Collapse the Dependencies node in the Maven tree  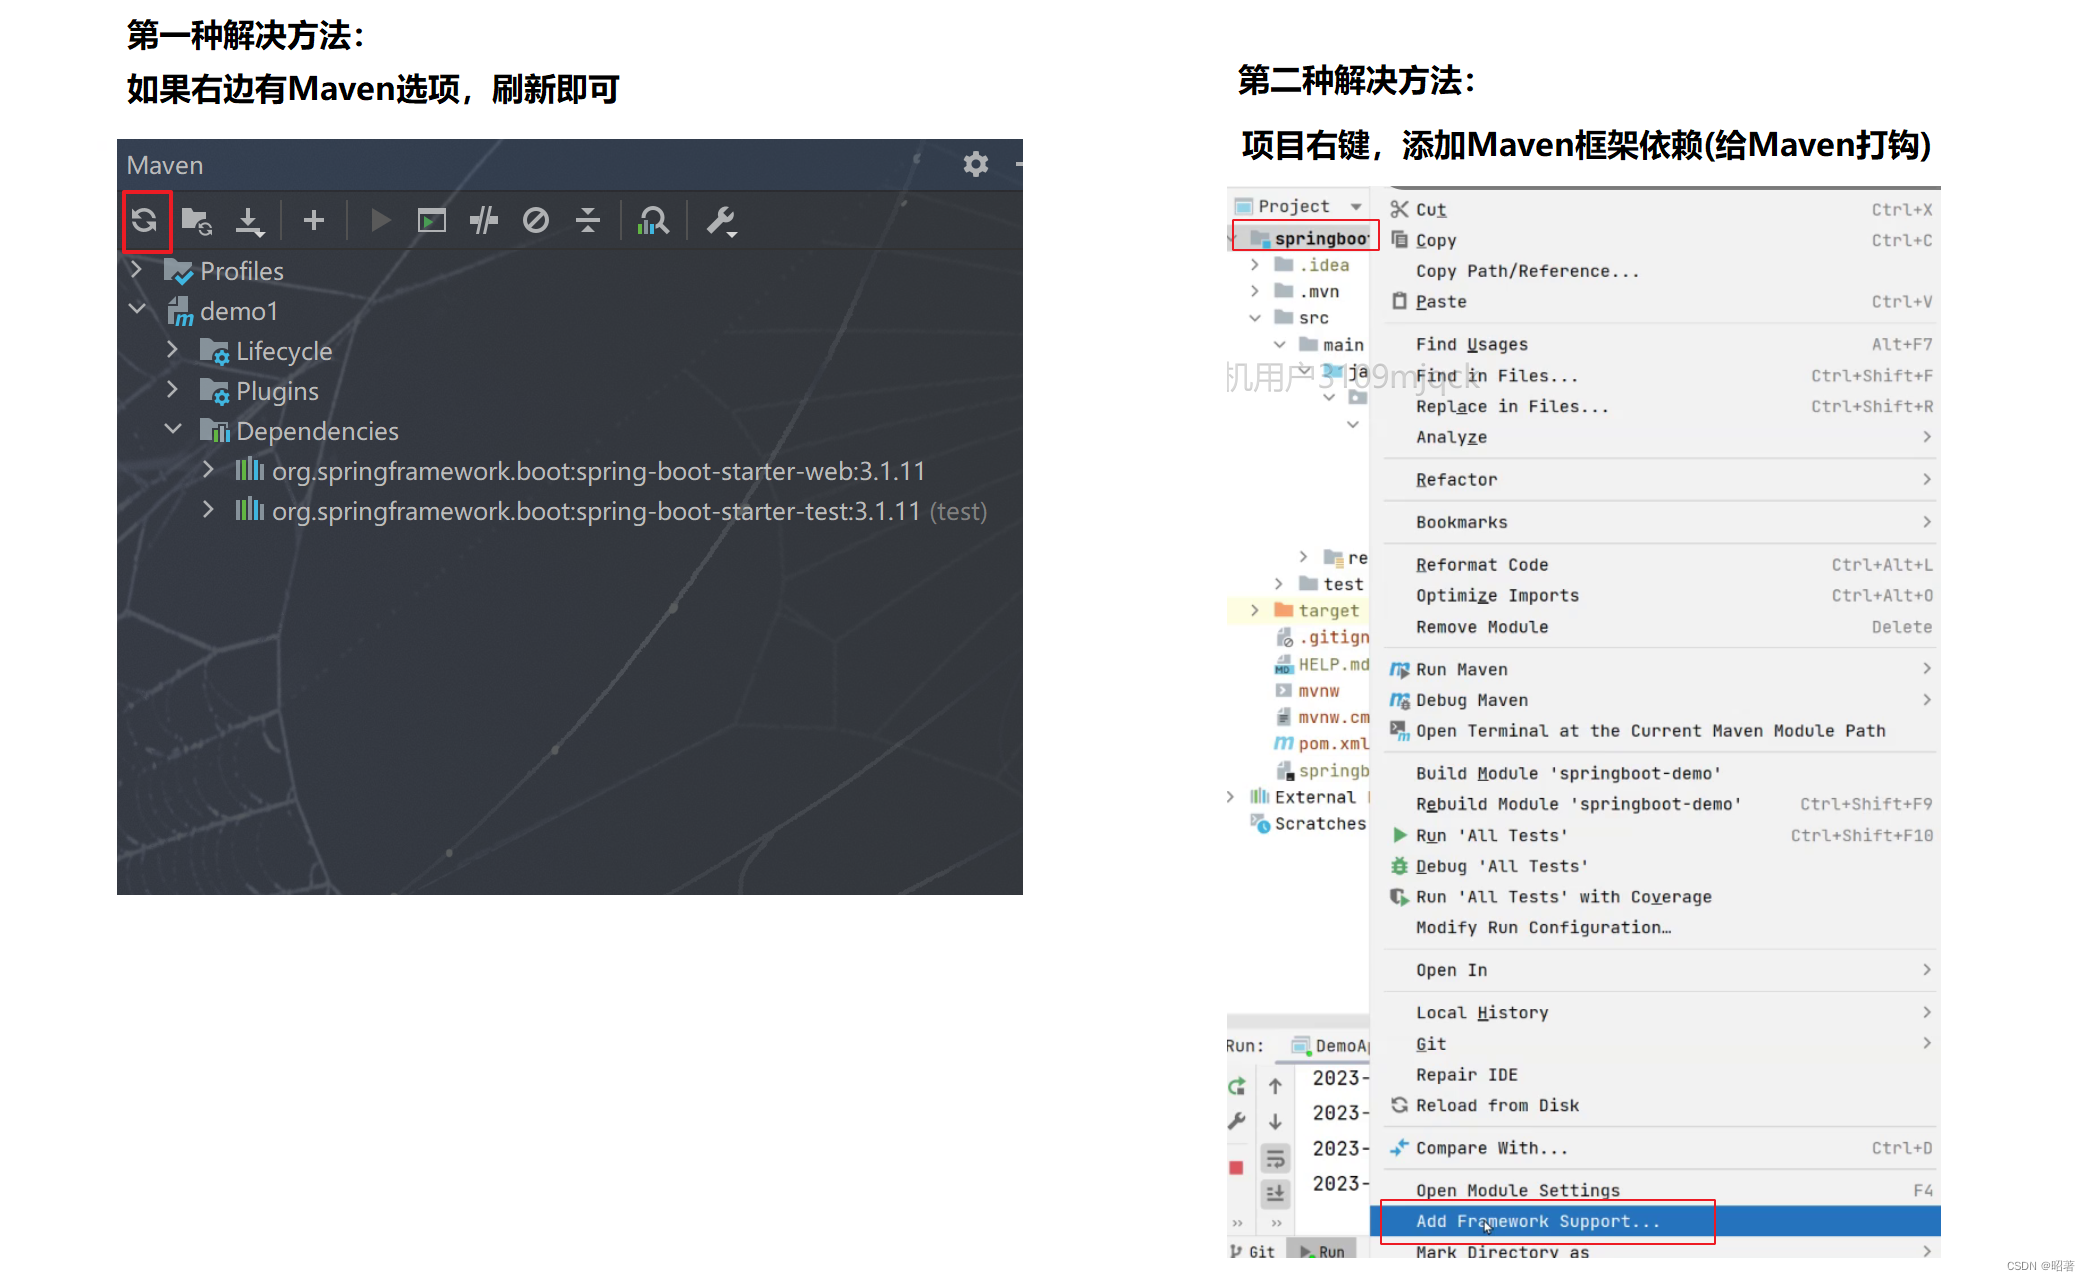(172, 430)
